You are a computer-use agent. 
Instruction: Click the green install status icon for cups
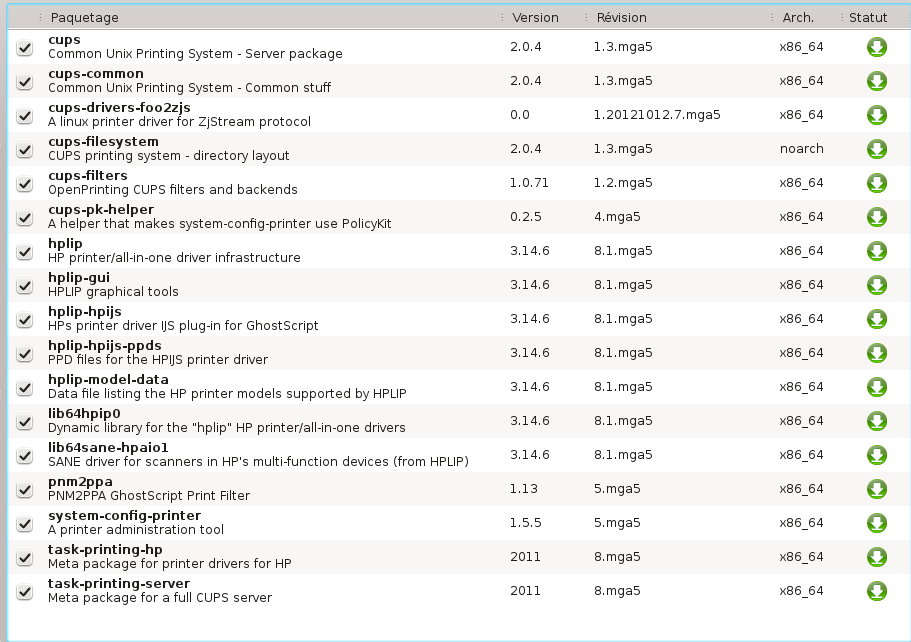coord(876,47)
